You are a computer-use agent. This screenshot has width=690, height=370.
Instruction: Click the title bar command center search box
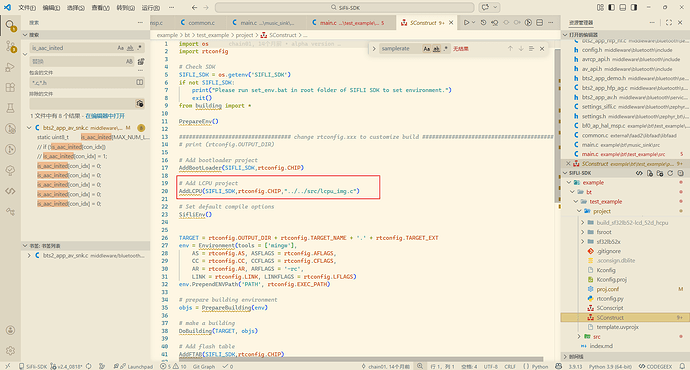(345, 7)
